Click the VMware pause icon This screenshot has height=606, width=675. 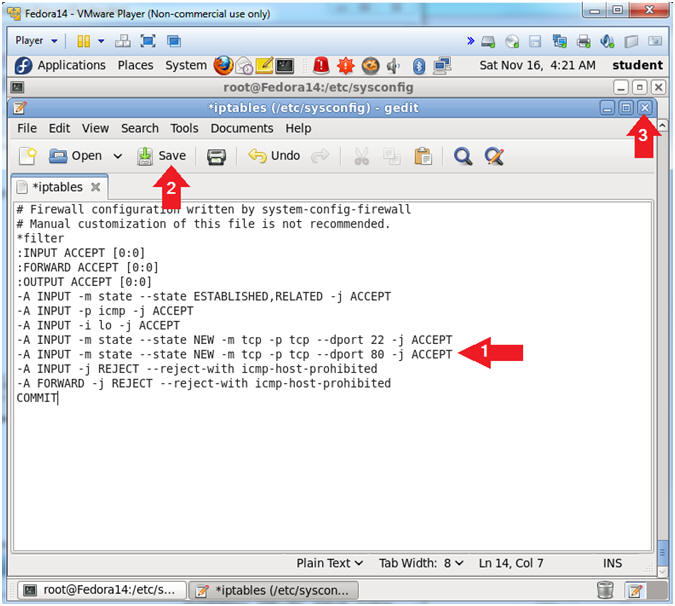tap(83, 41)
